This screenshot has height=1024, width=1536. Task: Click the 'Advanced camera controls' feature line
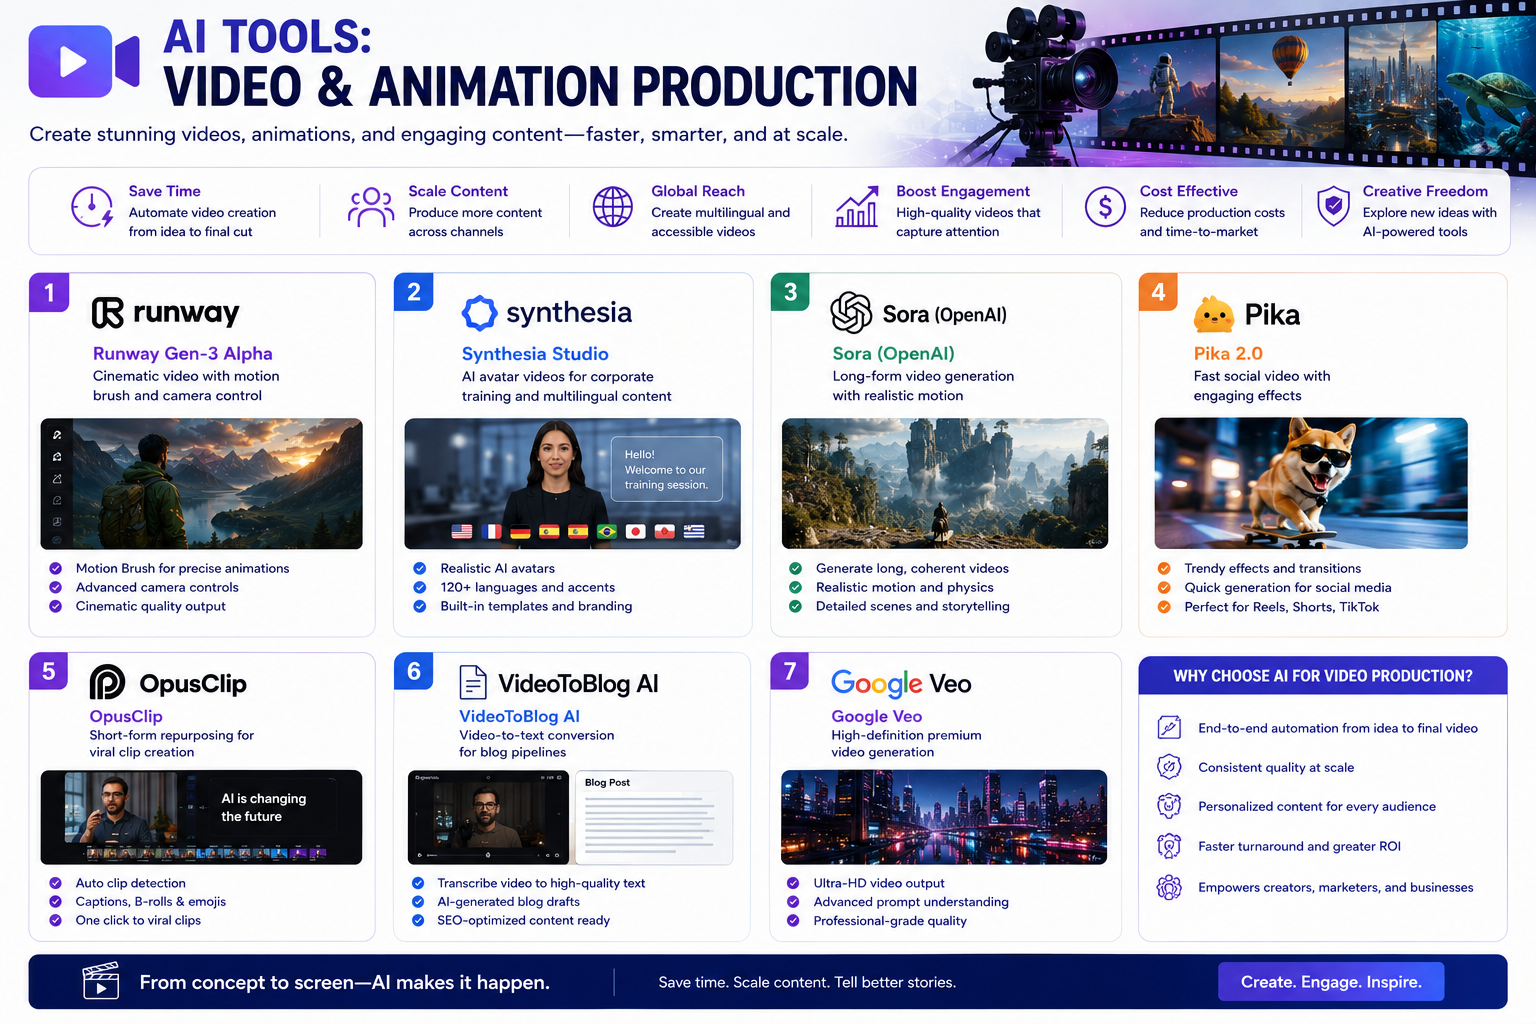(x=157, y=587)
